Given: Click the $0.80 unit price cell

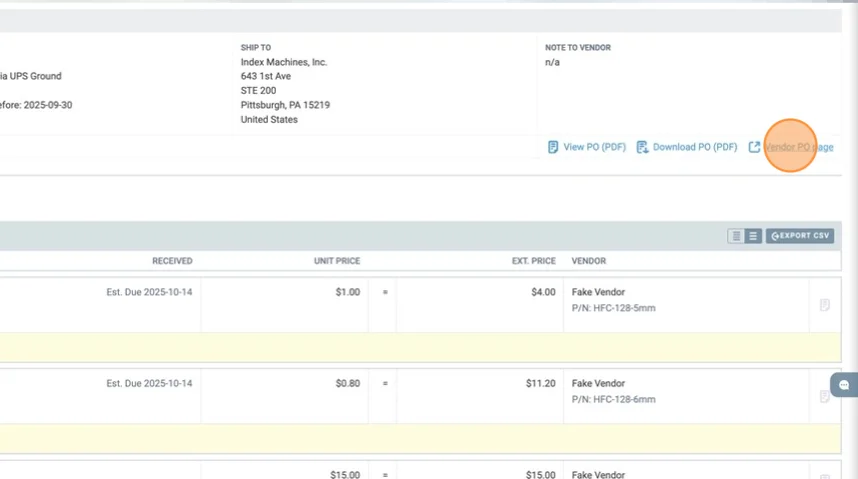Looking at the screenshot, I should (347, 383).
